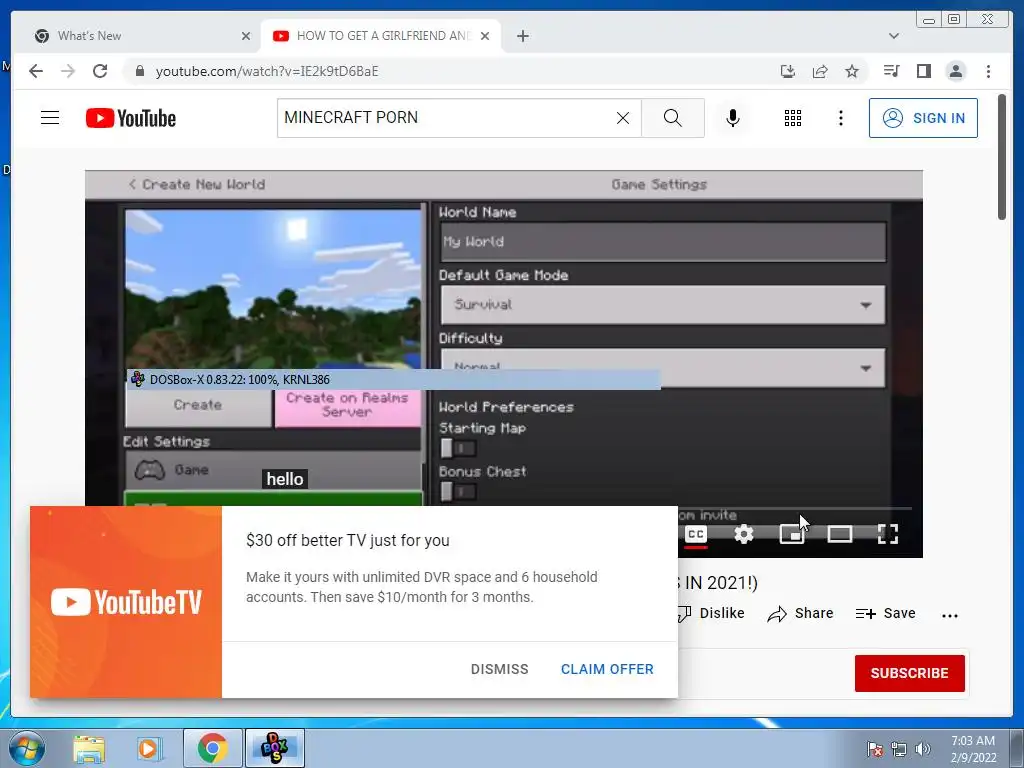Toggle closed captions on video

pyautogui.click(x=696, y=535)
